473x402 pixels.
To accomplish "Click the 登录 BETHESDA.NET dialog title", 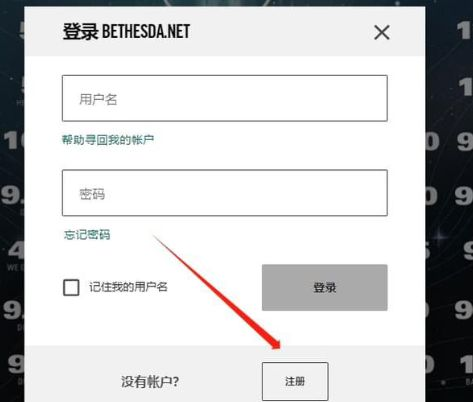I will [x=126, y=32].
